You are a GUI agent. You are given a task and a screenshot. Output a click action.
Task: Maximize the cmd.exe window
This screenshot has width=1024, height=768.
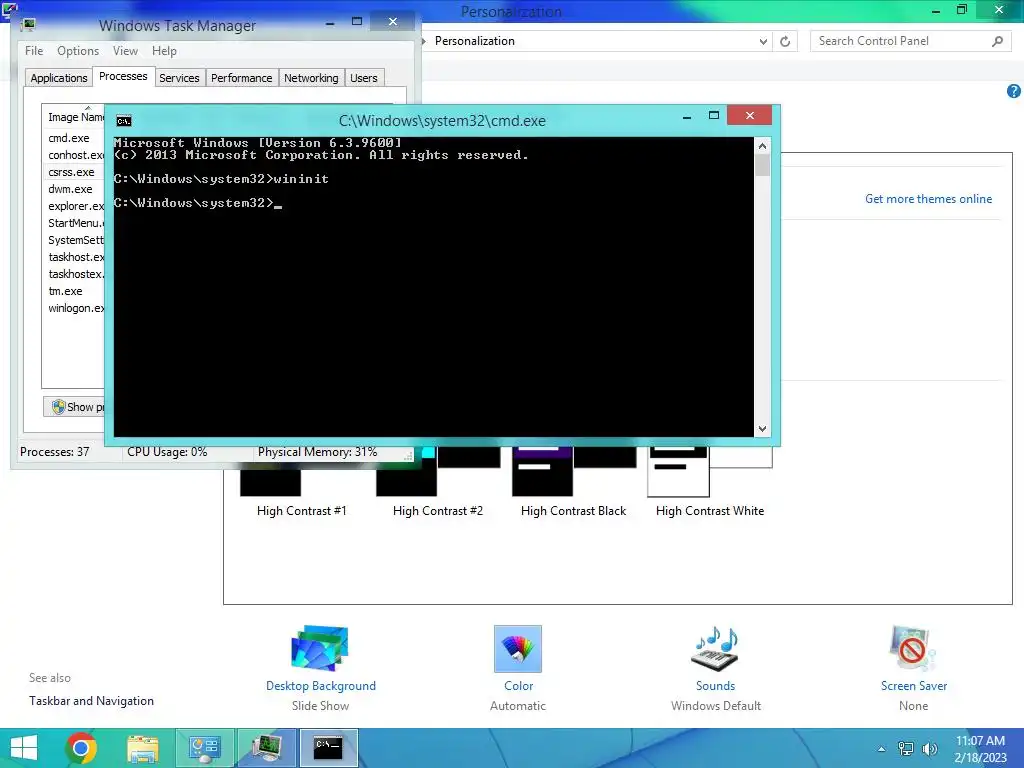pos(714,116)
